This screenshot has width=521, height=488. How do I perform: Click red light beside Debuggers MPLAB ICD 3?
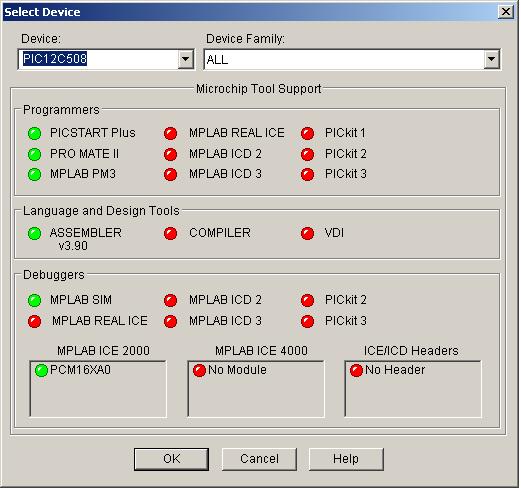[x=170, y=321]
